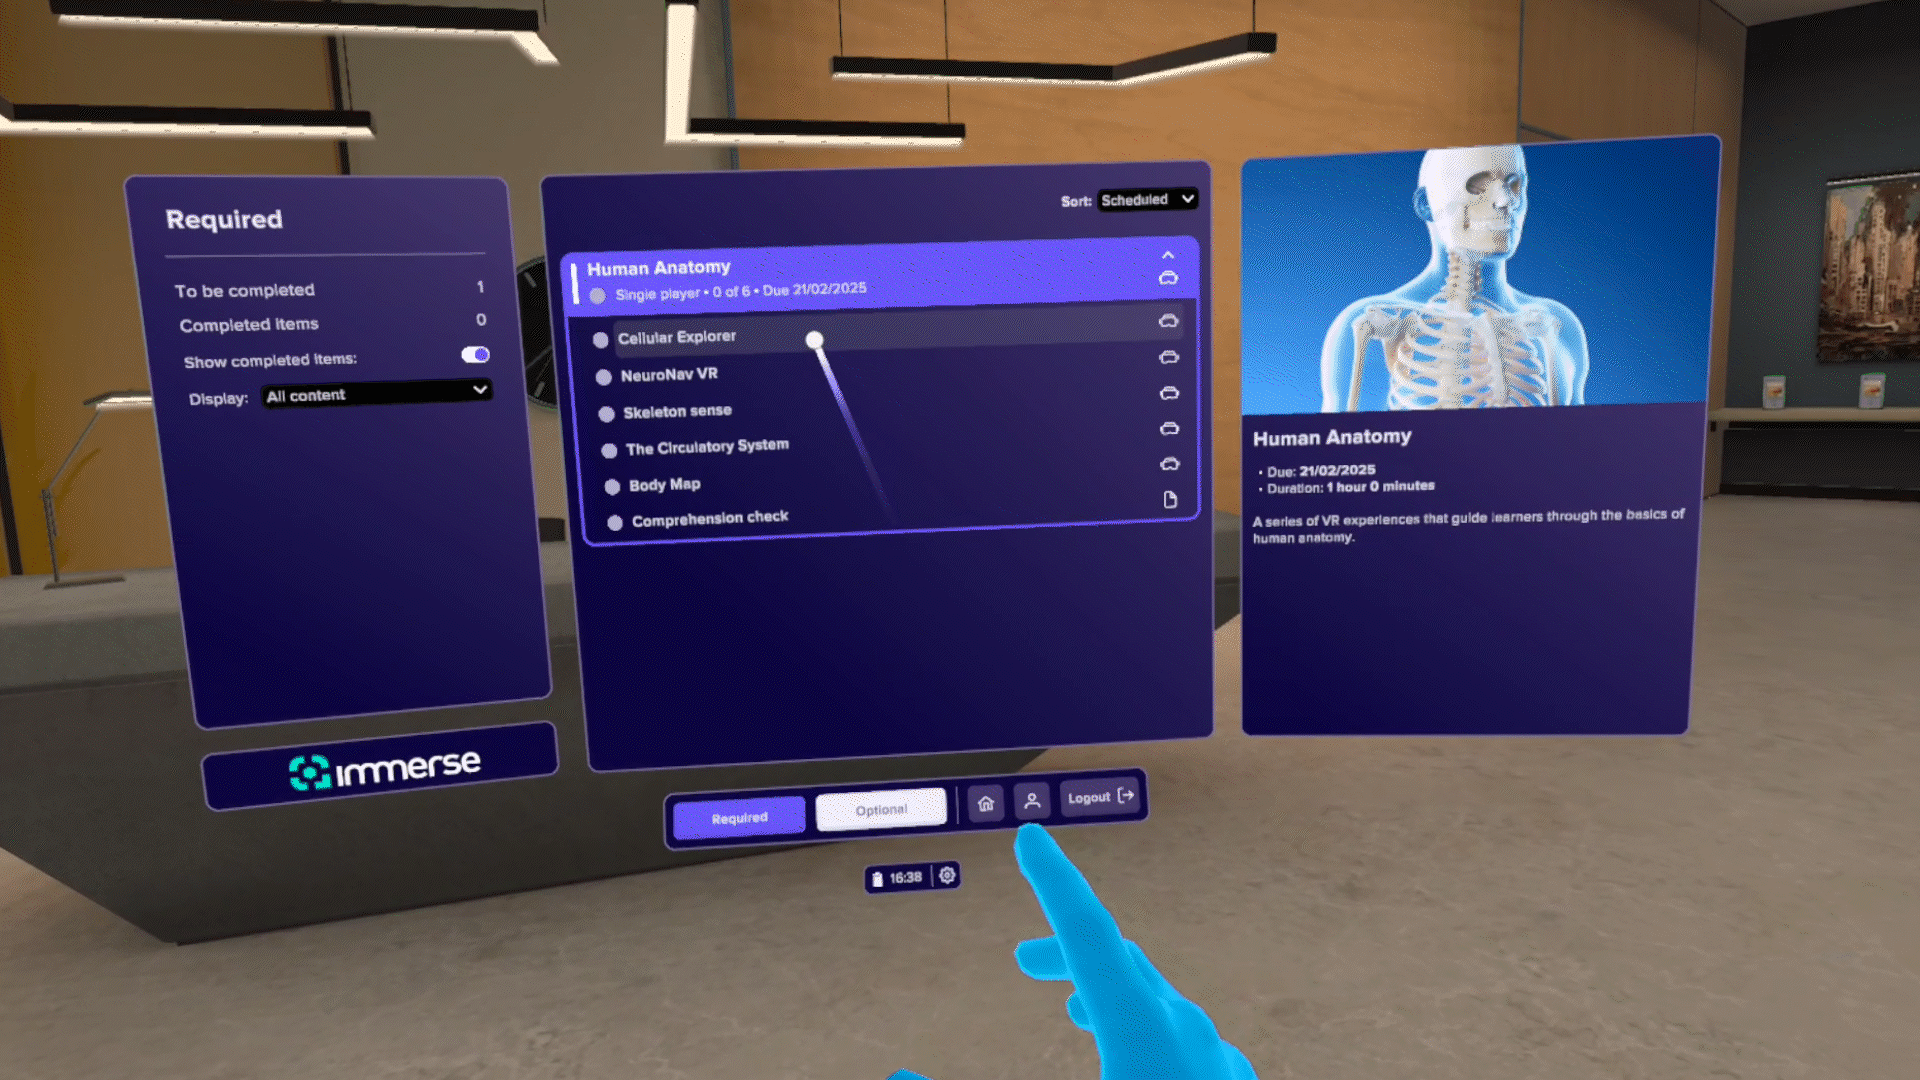1920x1080 pixels.
Task: Click the document icon next to Comprehension check
Action: point(1168,498)
